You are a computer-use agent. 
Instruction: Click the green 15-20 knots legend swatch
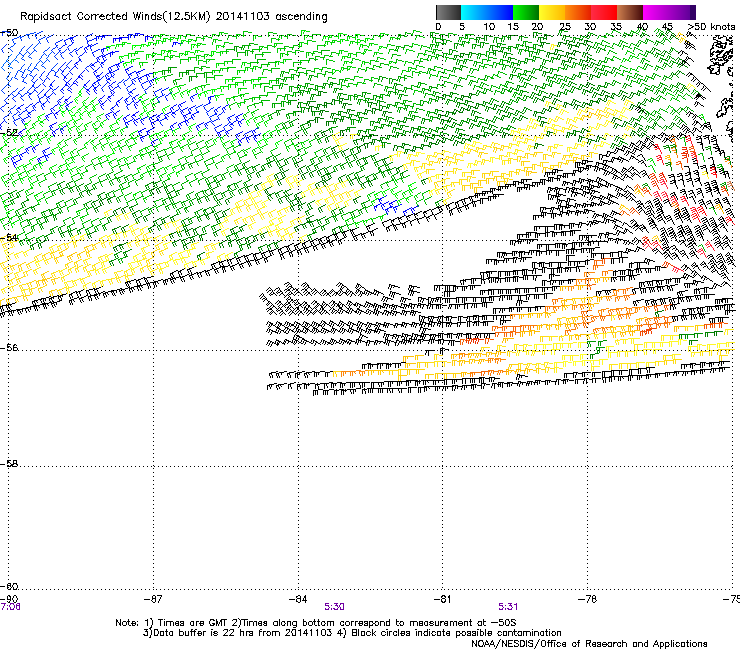click(x=526, y=12)
